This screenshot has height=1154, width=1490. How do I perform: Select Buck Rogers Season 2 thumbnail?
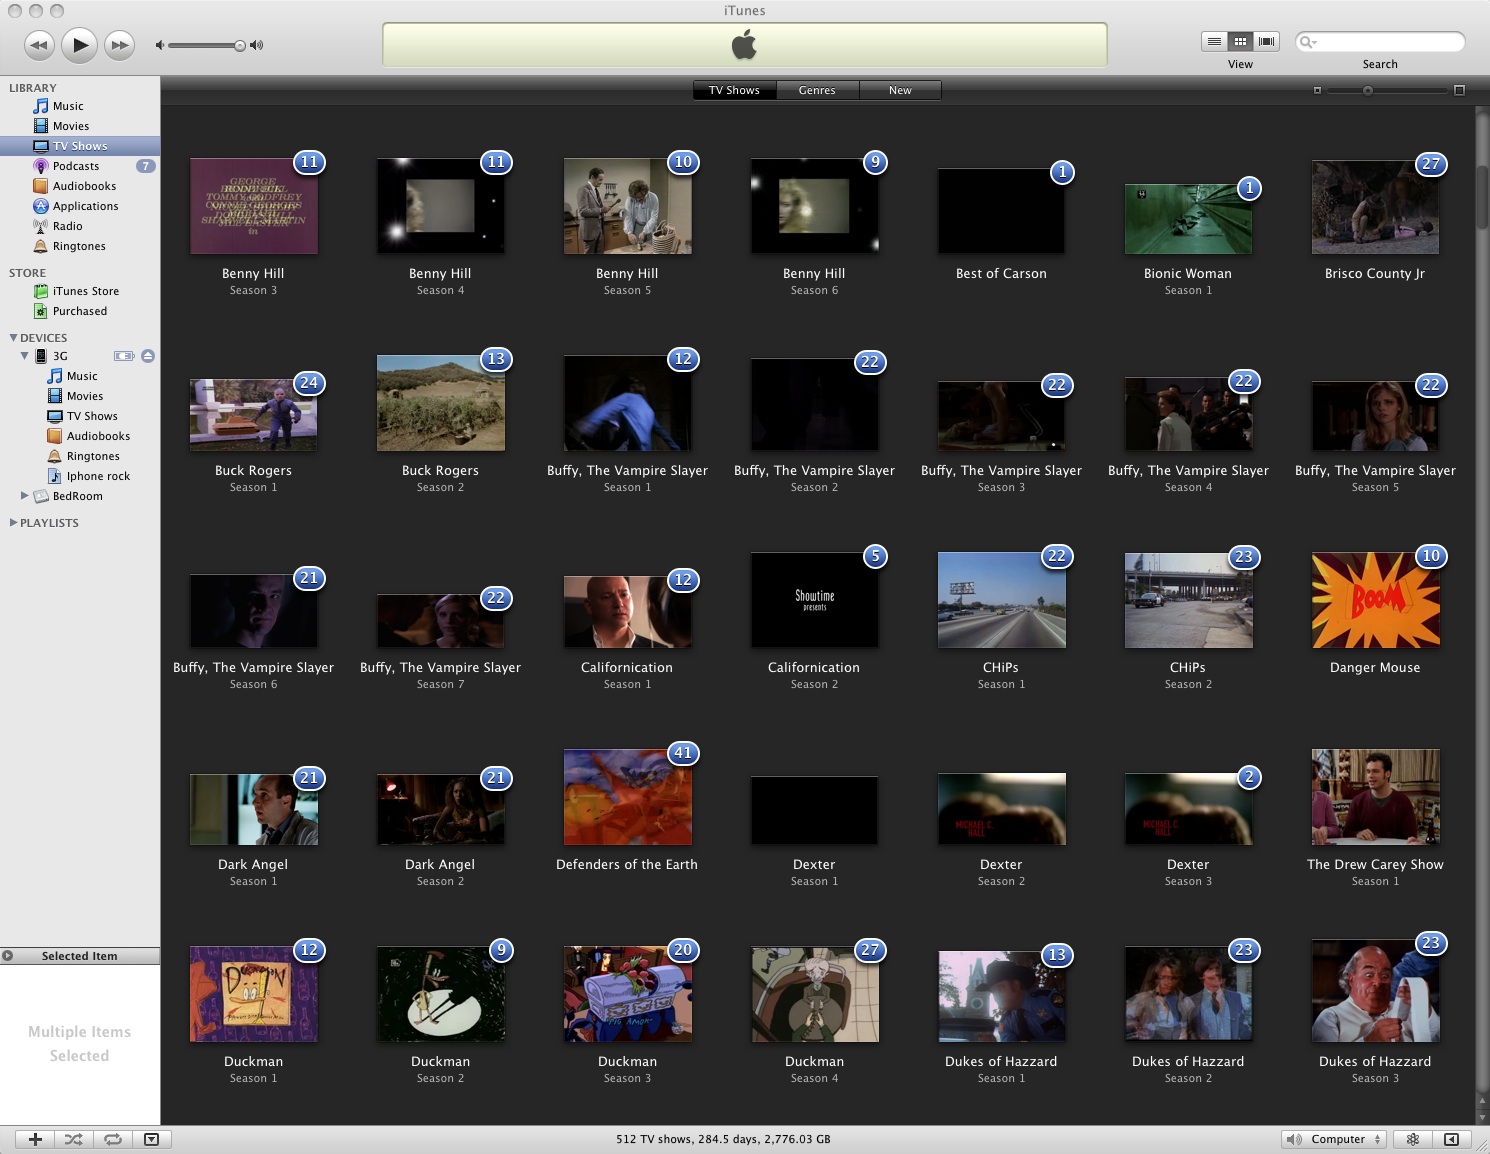(x=441, y=403)
